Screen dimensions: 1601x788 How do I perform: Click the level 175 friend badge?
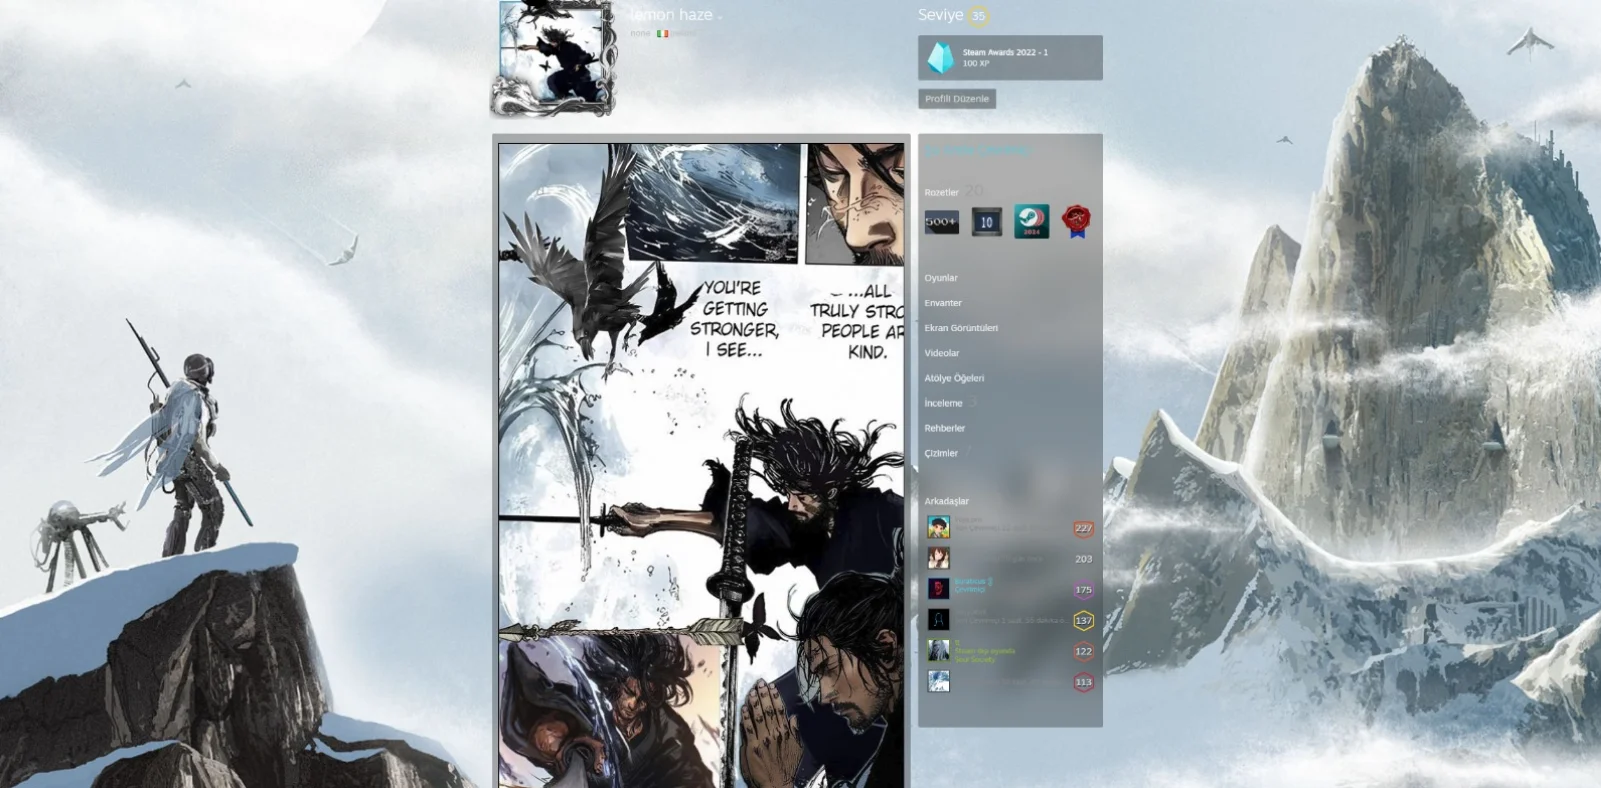coord(1083,590)
